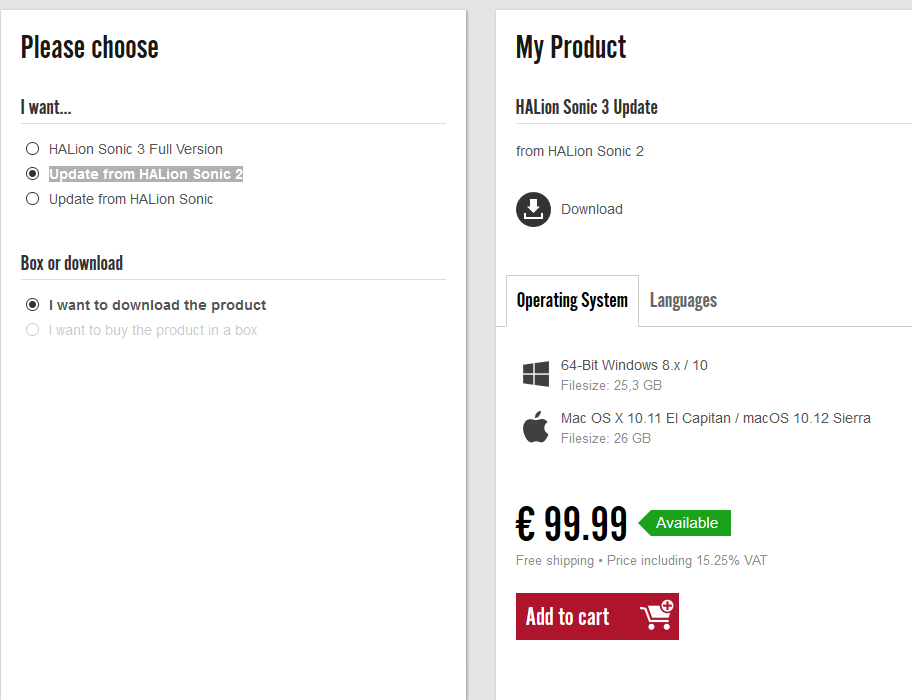Click the shopping cart icon
Screen dimensions: 912x700
(x=656, y=616)
